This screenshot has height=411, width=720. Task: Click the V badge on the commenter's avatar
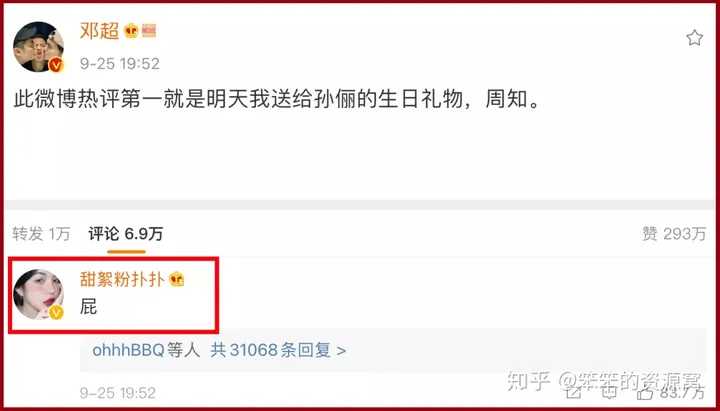coord(56,313)
